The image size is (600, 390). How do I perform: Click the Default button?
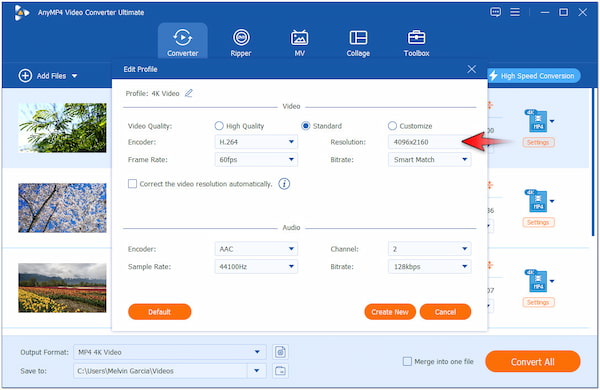pyautogui.click(x=160, y=312)
